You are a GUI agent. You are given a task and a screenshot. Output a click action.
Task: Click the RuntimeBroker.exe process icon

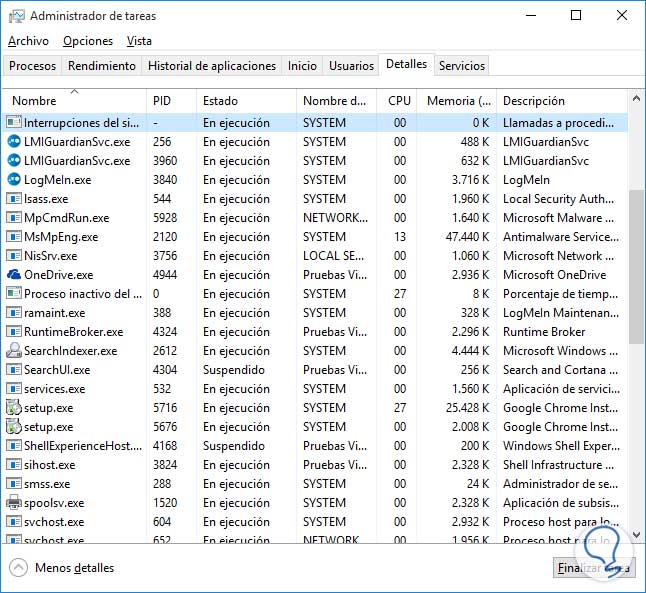coord(14,331)
